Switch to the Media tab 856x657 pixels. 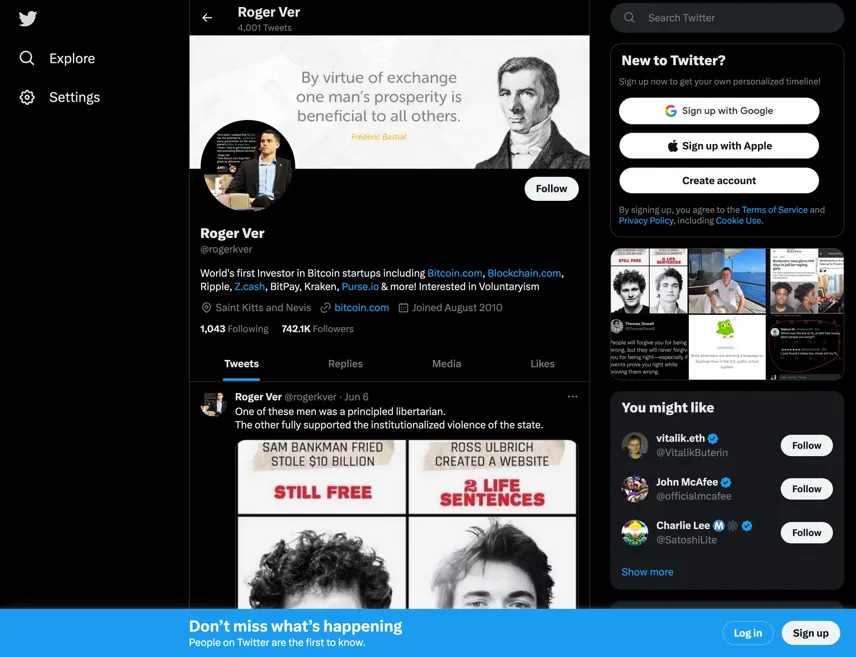[447, 364]
